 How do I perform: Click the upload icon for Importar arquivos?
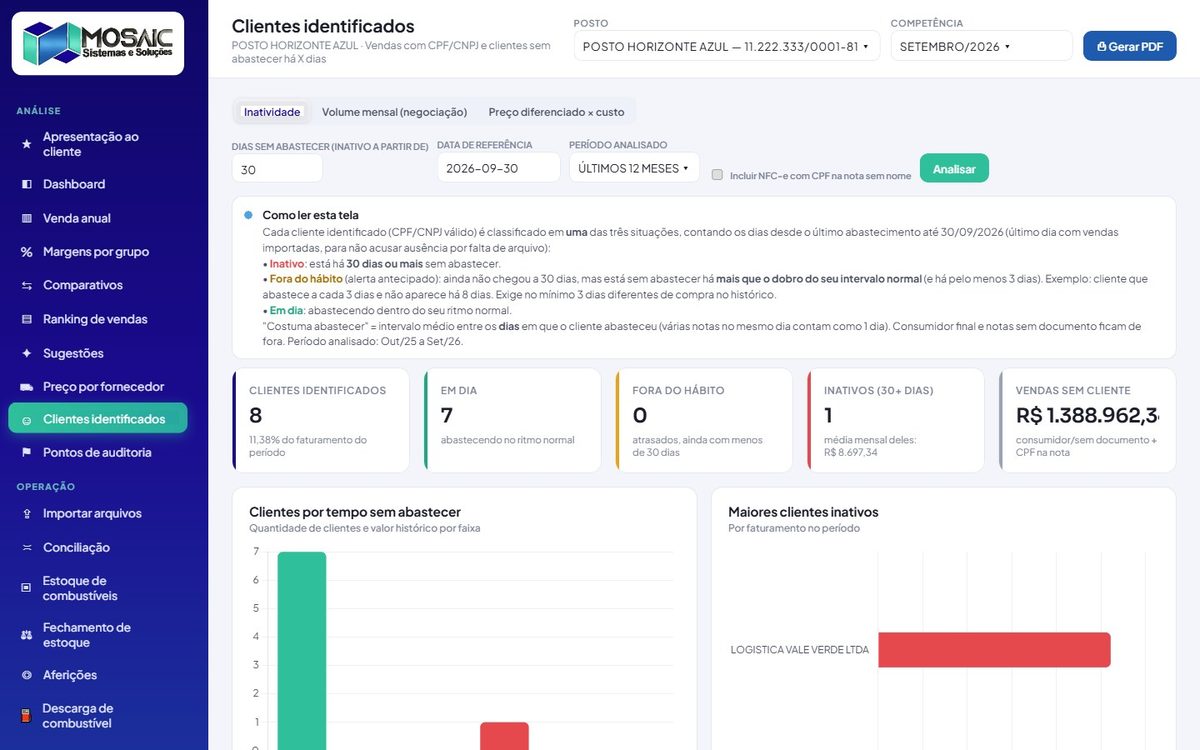pyautogui.click(x=27, y=514)
